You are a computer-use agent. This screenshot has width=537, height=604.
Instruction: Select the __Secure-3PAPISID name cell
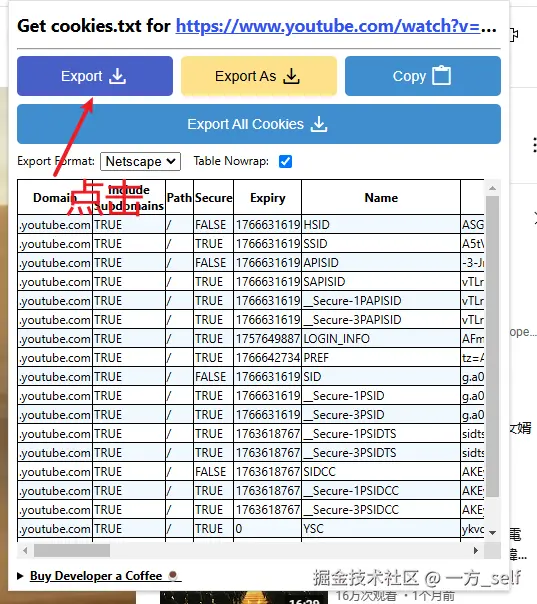coord(381,320)
